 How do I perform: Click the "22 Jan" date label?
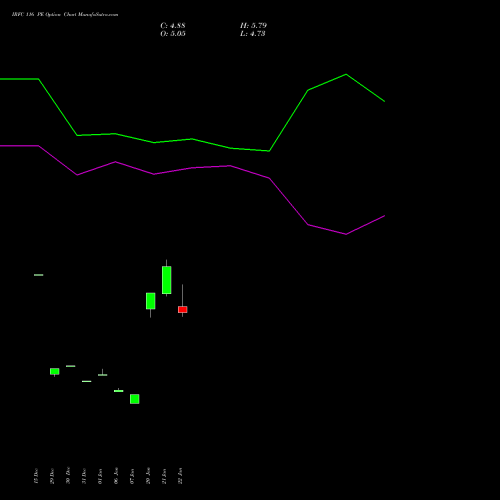tap(180, 476)
